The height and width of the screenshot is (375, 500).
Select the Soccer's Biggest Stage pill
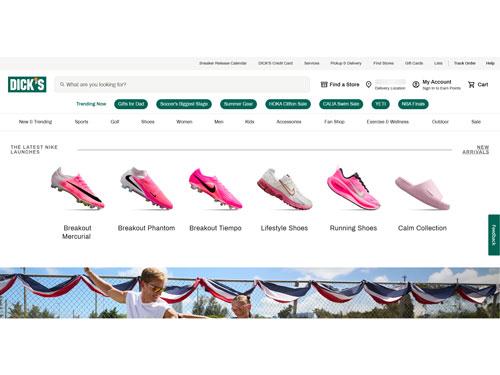184,104
